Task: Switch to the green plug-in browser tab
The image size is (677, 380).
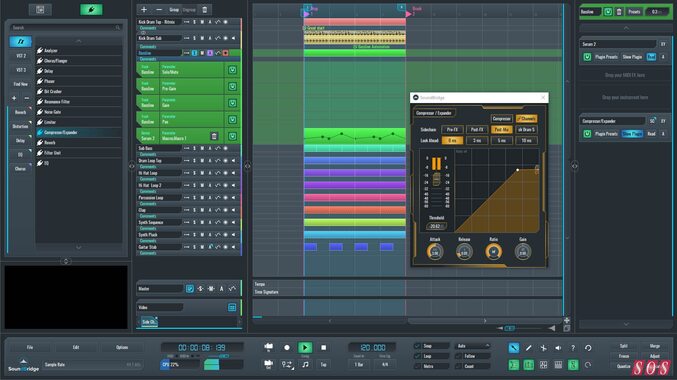Action: pos(91,9)
